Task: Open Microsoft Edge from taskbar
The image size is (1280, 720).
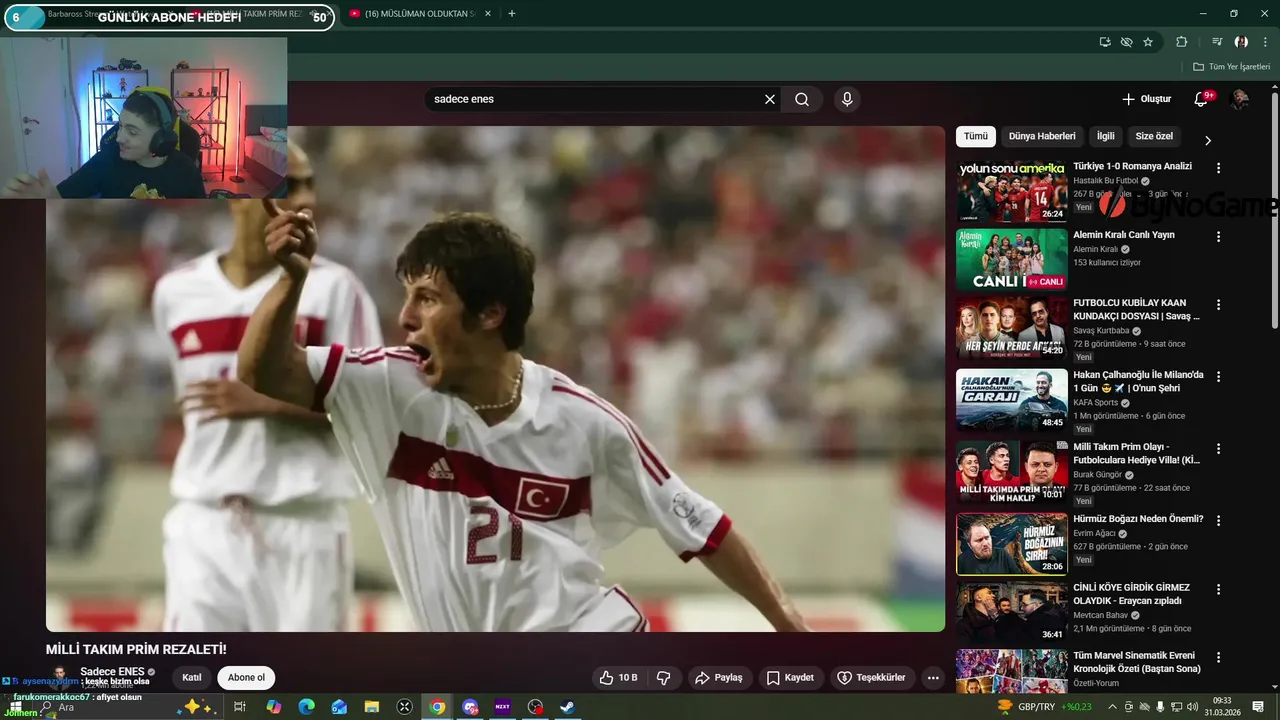Action: click(306, 707)
